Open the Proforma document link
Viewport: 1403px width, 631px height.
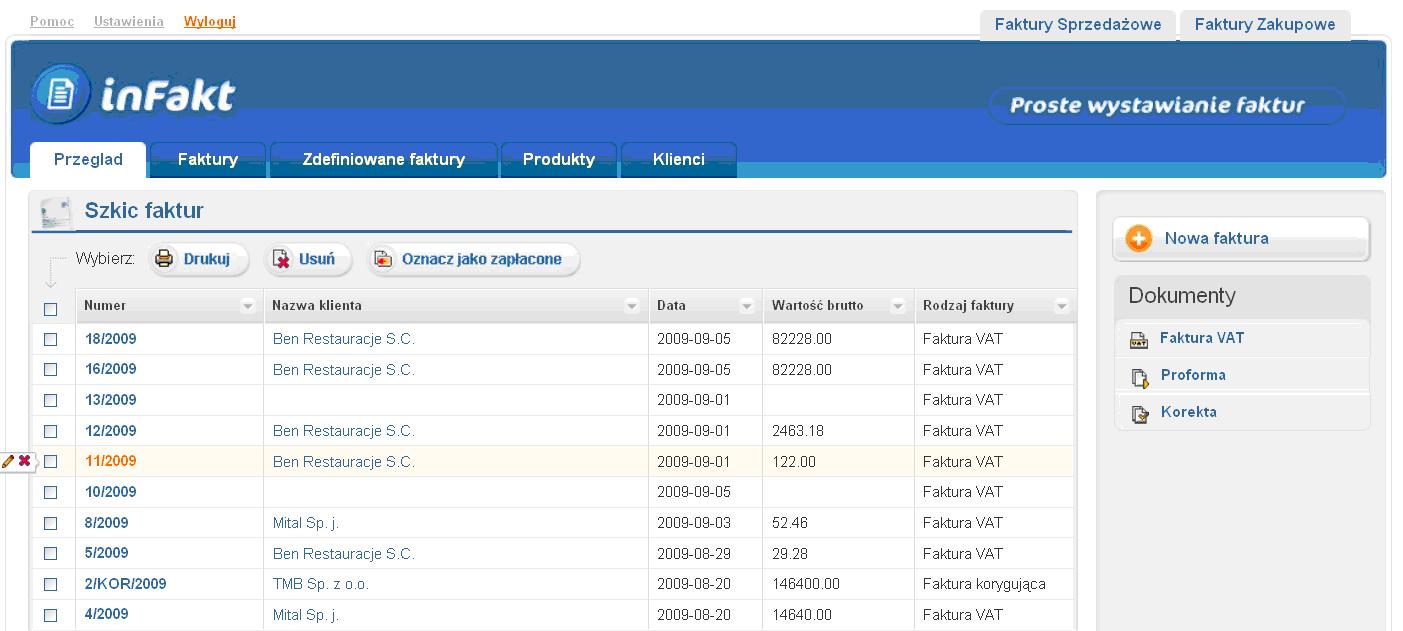point(1193,375)
